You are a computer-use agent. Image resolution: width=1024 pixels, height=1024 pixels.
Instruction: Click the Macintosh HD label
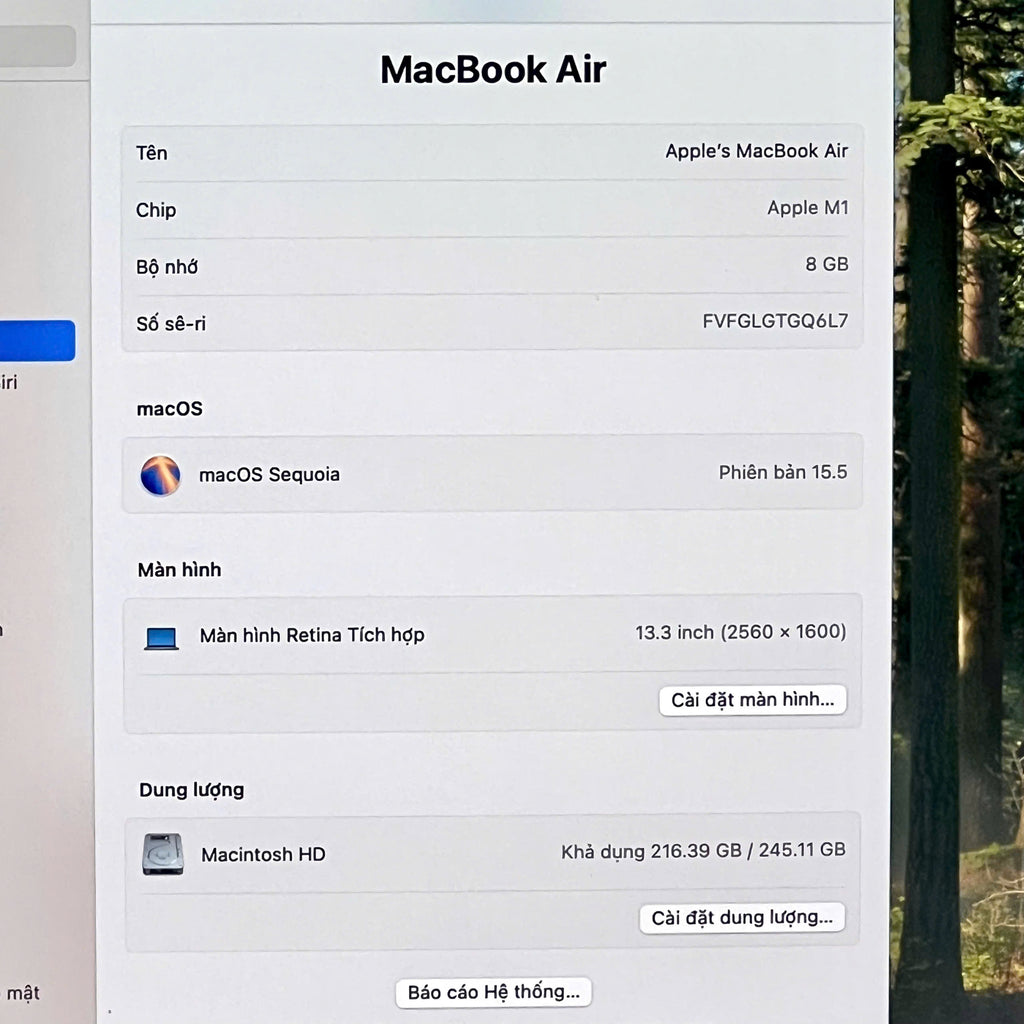263,854
